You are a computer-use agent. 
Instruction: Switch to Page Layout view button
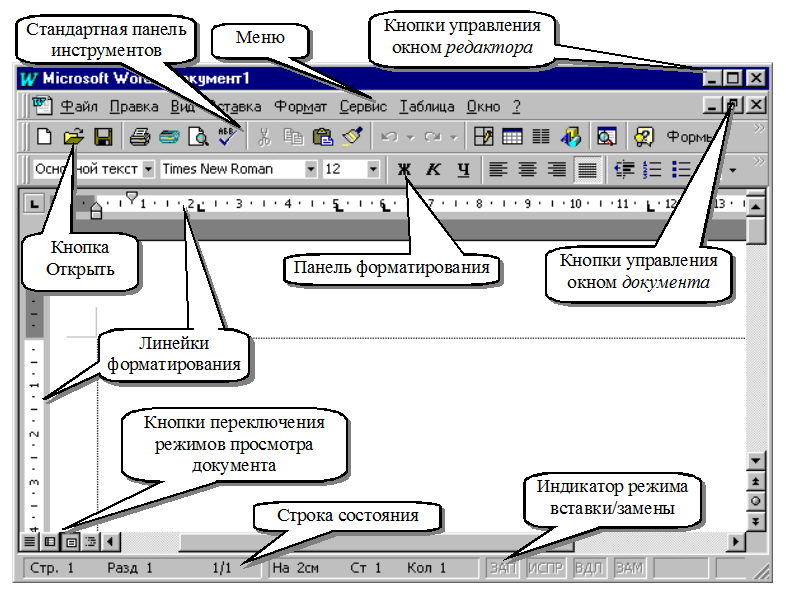[x=71, y=541]
